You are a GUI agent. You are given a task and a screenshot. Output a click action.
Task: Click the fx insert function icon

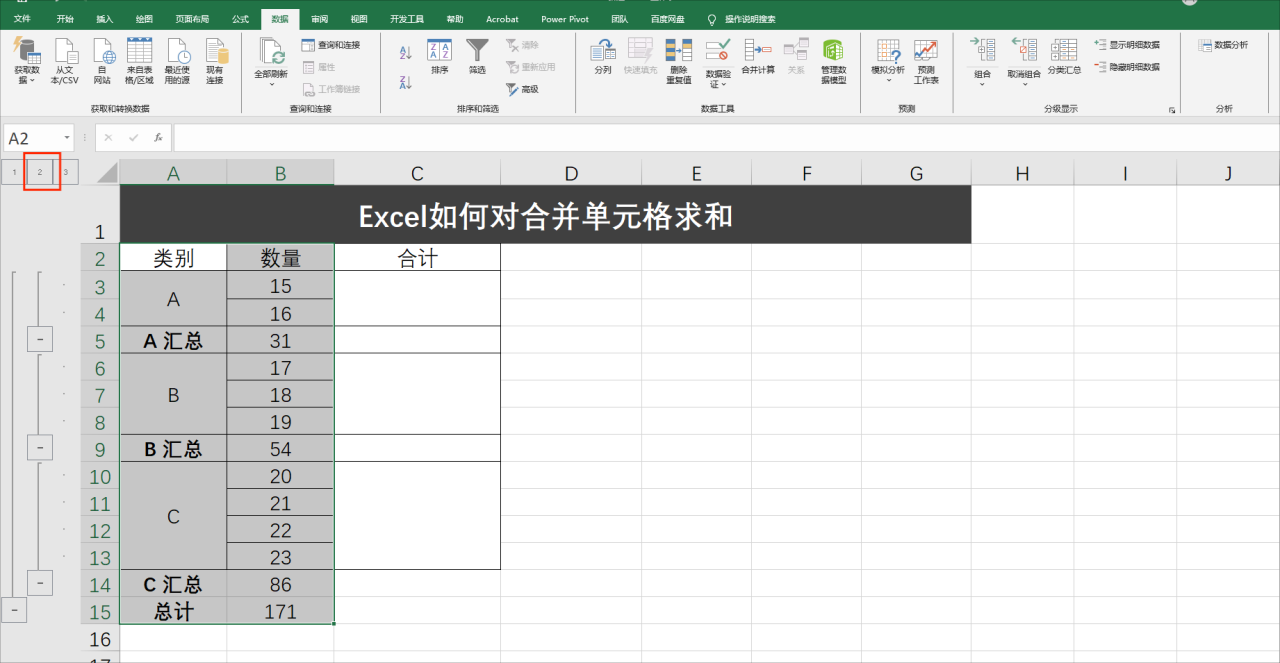[x=158, y=138]
